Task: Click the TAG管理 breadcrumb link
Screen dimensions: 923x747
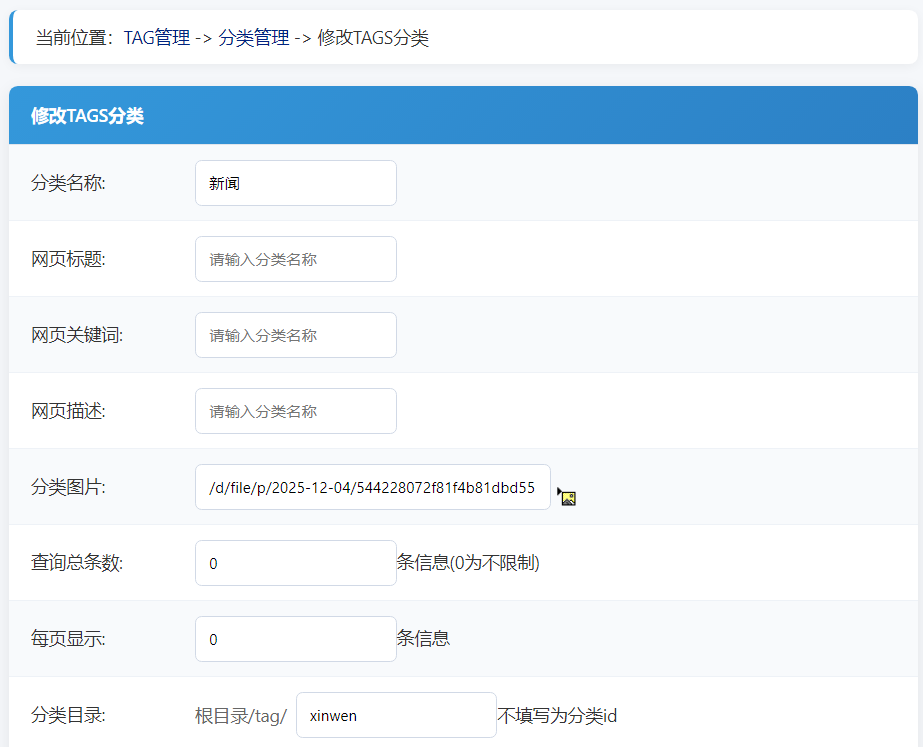Action: [155, 38]
